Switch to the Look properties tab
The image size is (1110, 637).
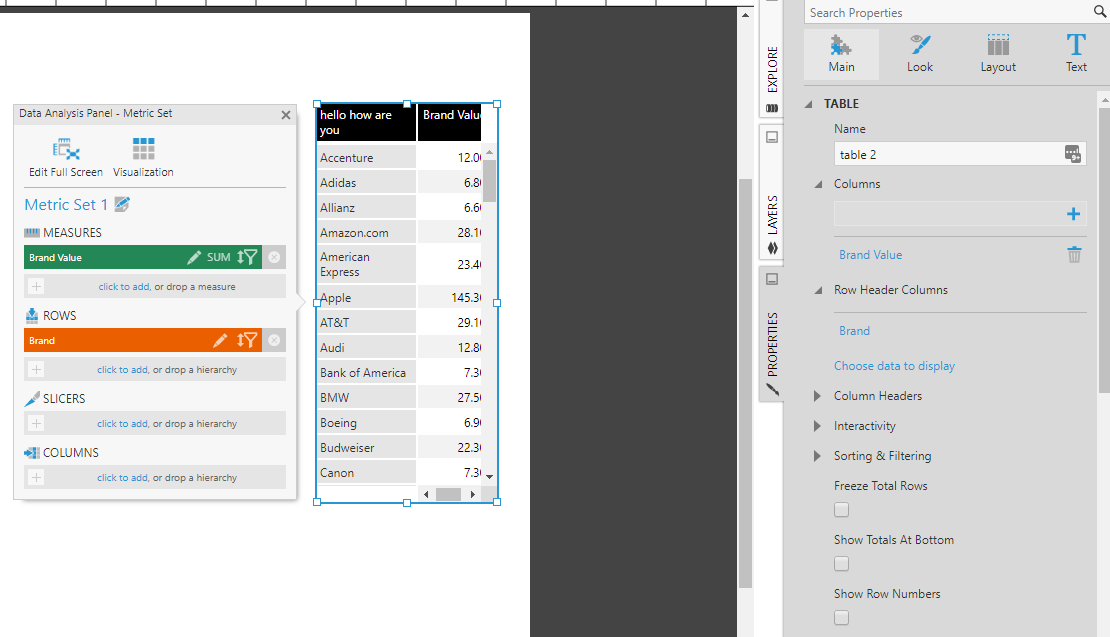(x=920, y=54)
